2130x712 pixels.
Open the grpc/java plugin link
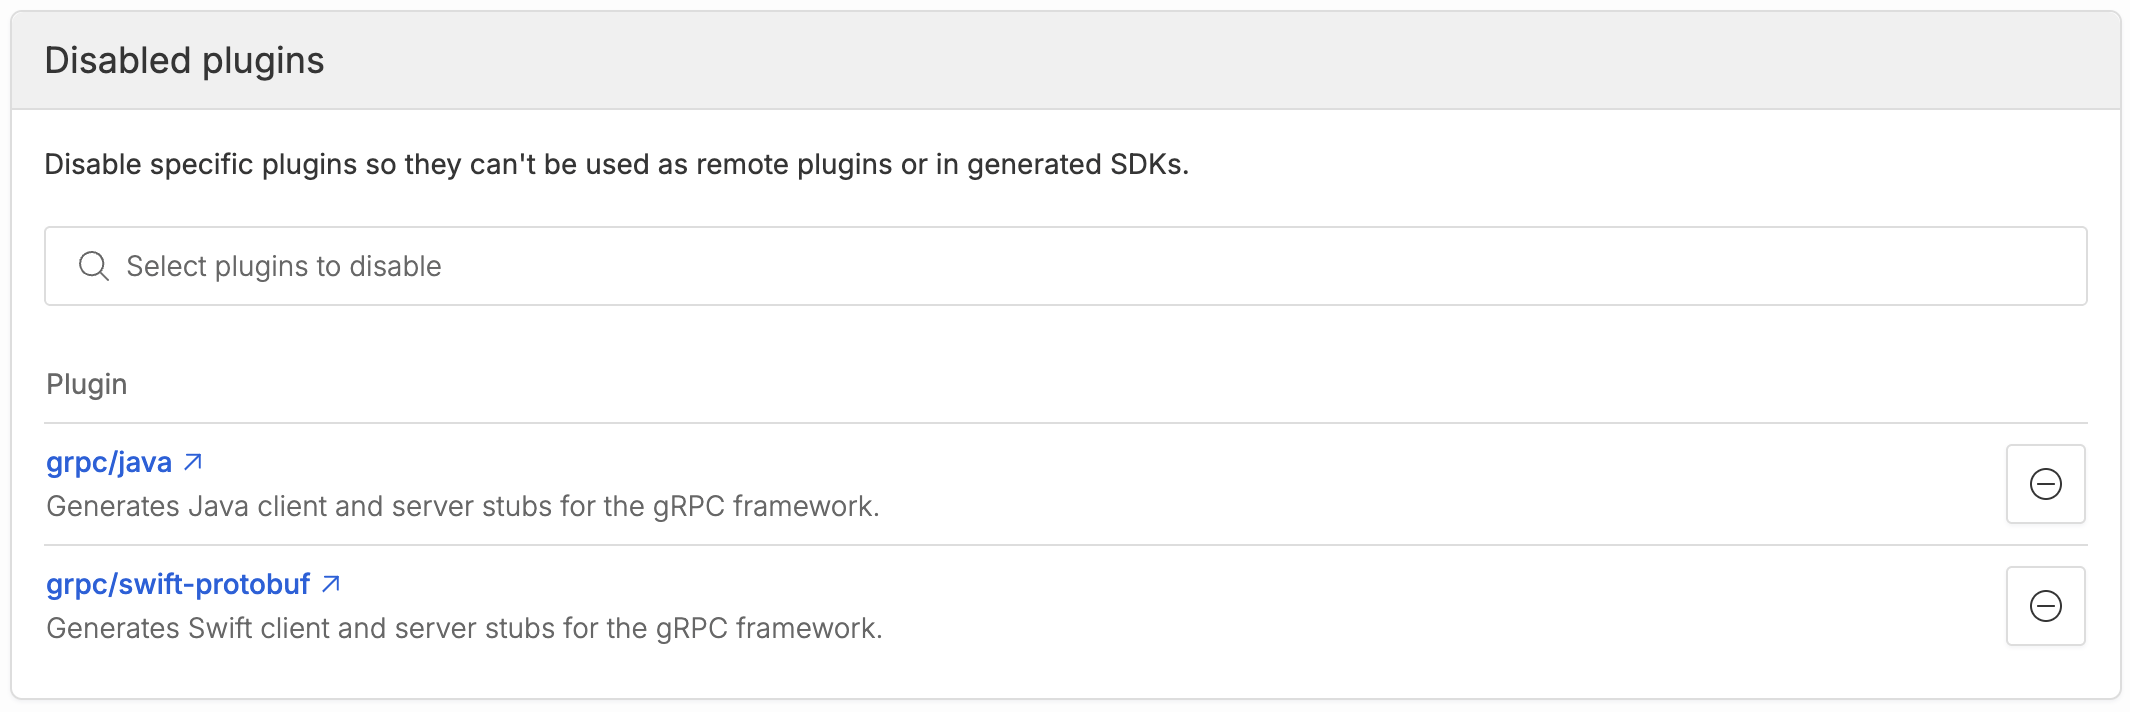tap(109, 462)
